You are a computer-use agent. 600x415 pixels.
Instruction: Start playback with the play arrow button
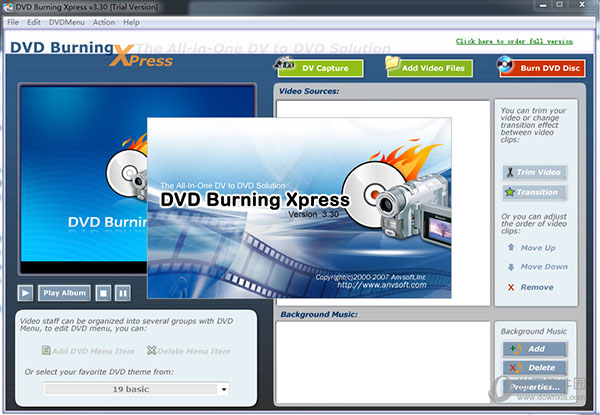point(25,293)
